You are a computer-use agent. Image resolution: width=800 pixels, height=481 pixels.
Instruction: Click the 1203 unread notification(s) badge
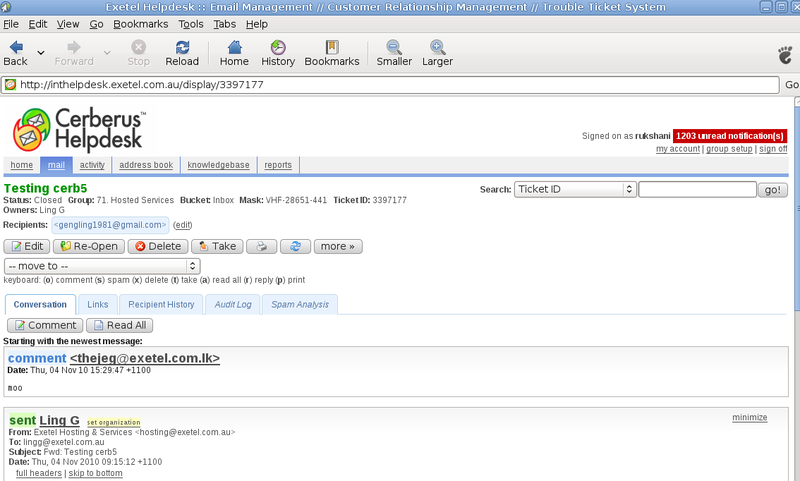pos(730,136)
